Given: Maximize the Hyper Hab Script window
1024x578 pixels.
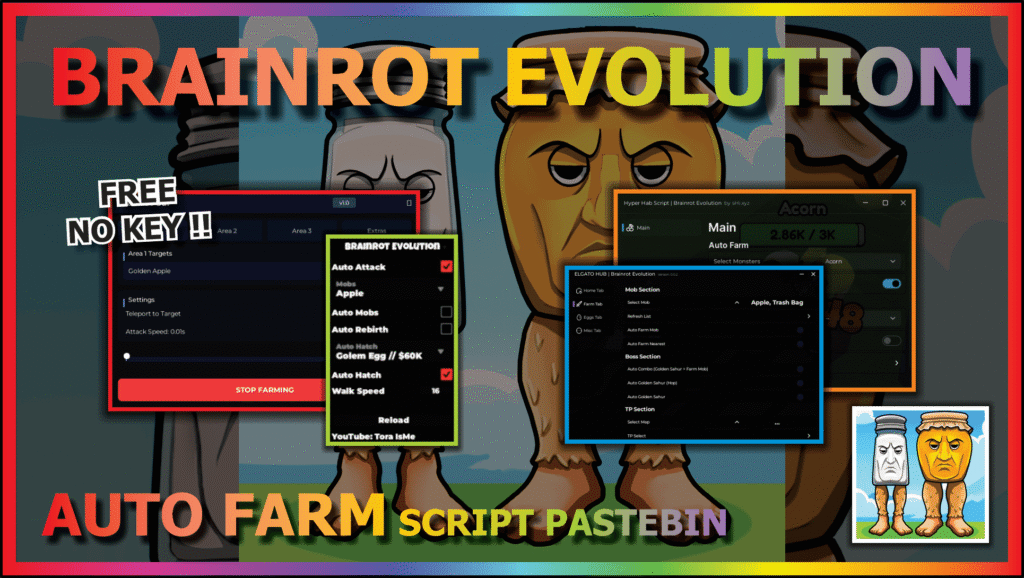Looking at the screenshot, I should coord(885,203).
